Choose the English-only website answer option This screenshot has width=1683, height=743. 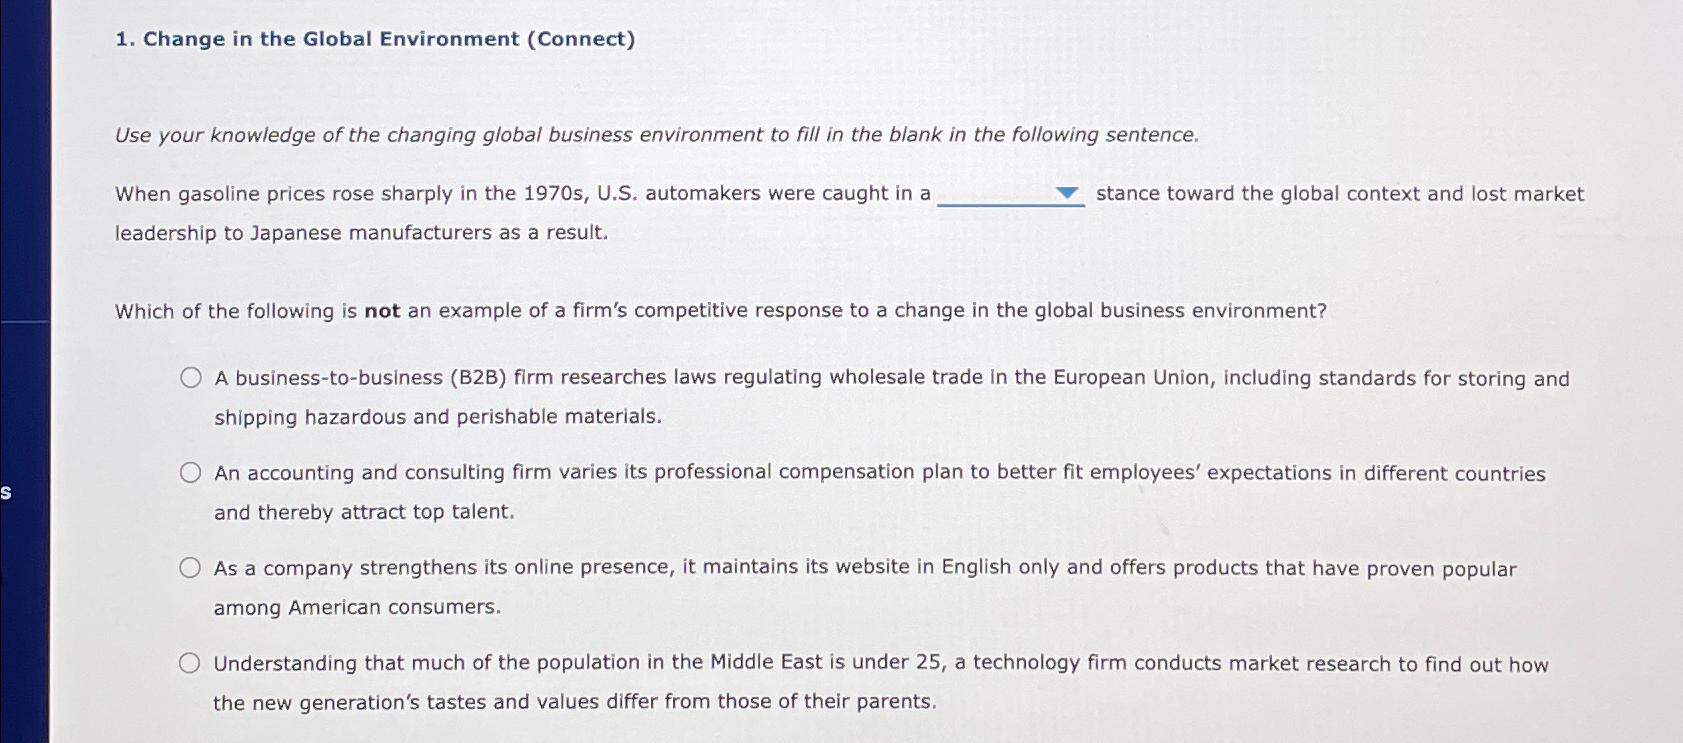(x=190, y=567)
